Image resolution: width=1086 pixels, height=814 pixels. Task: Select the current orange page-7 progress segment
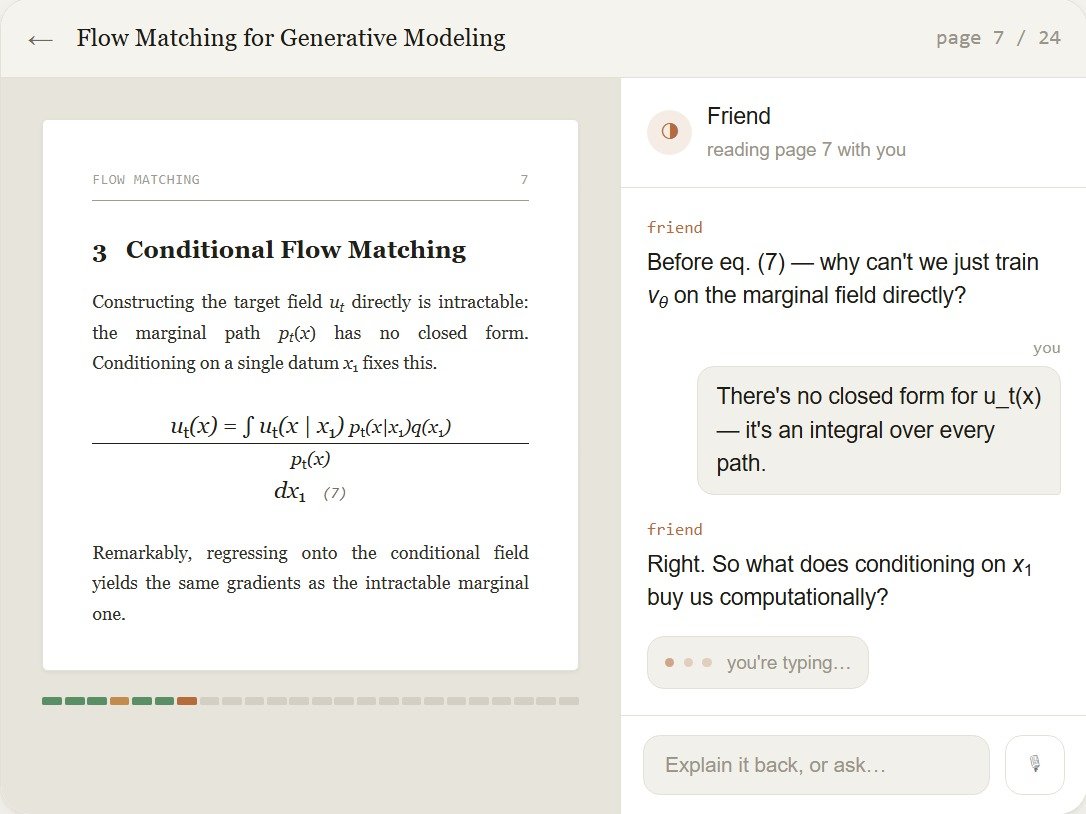(187, 701)
